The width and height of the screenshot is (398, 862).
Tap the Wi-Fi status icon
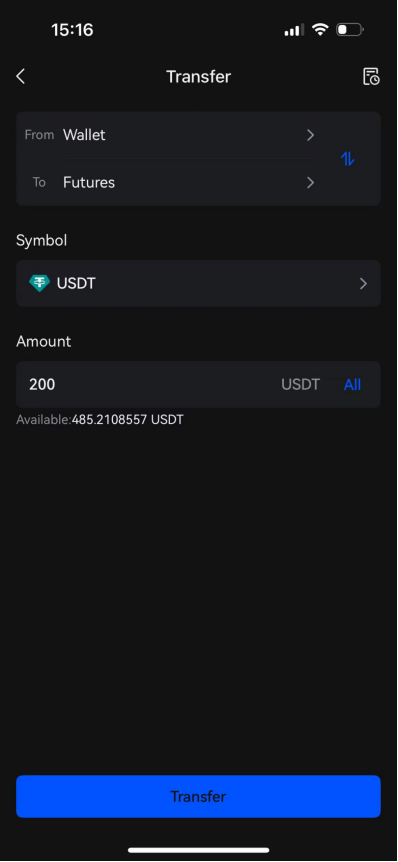pyautogui.click(x=319, y=30)
